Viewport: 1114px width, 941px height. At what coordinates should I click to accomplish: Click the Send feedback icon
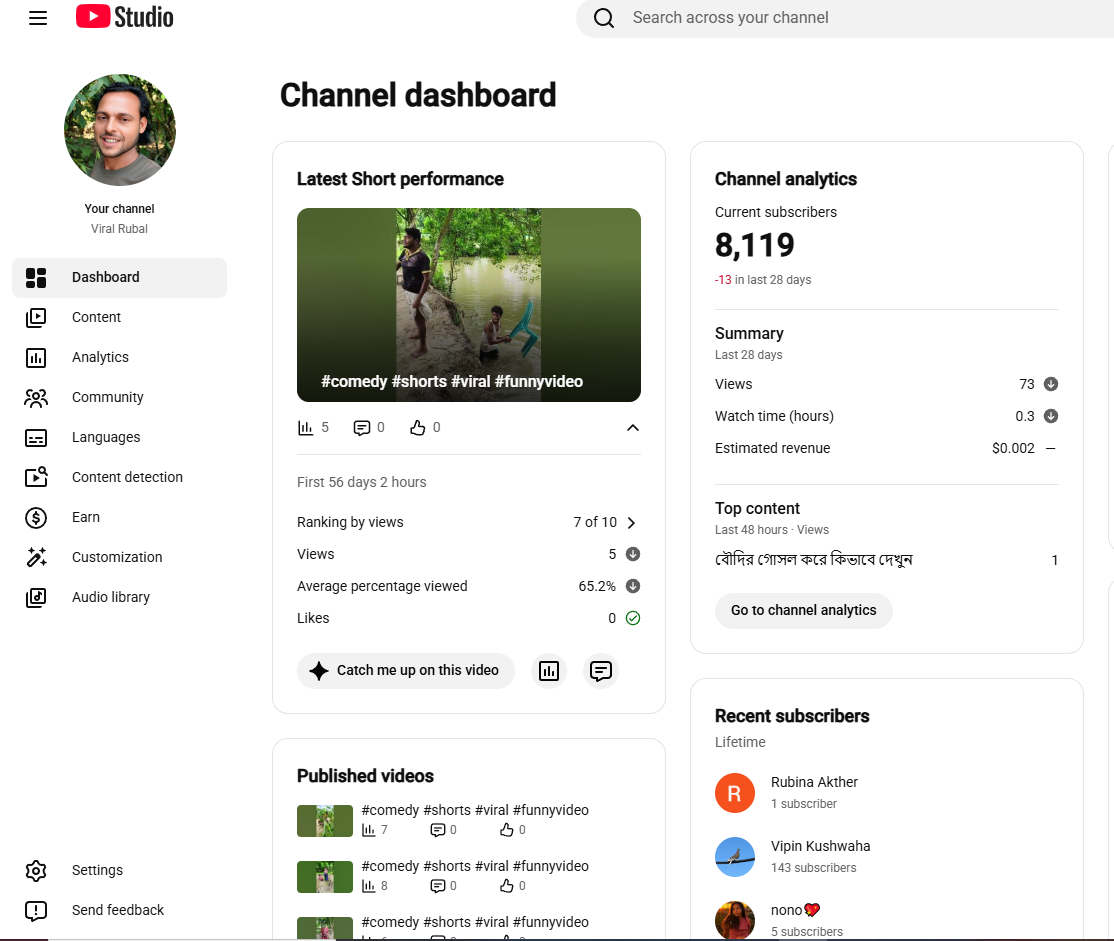tap(36, 910)
